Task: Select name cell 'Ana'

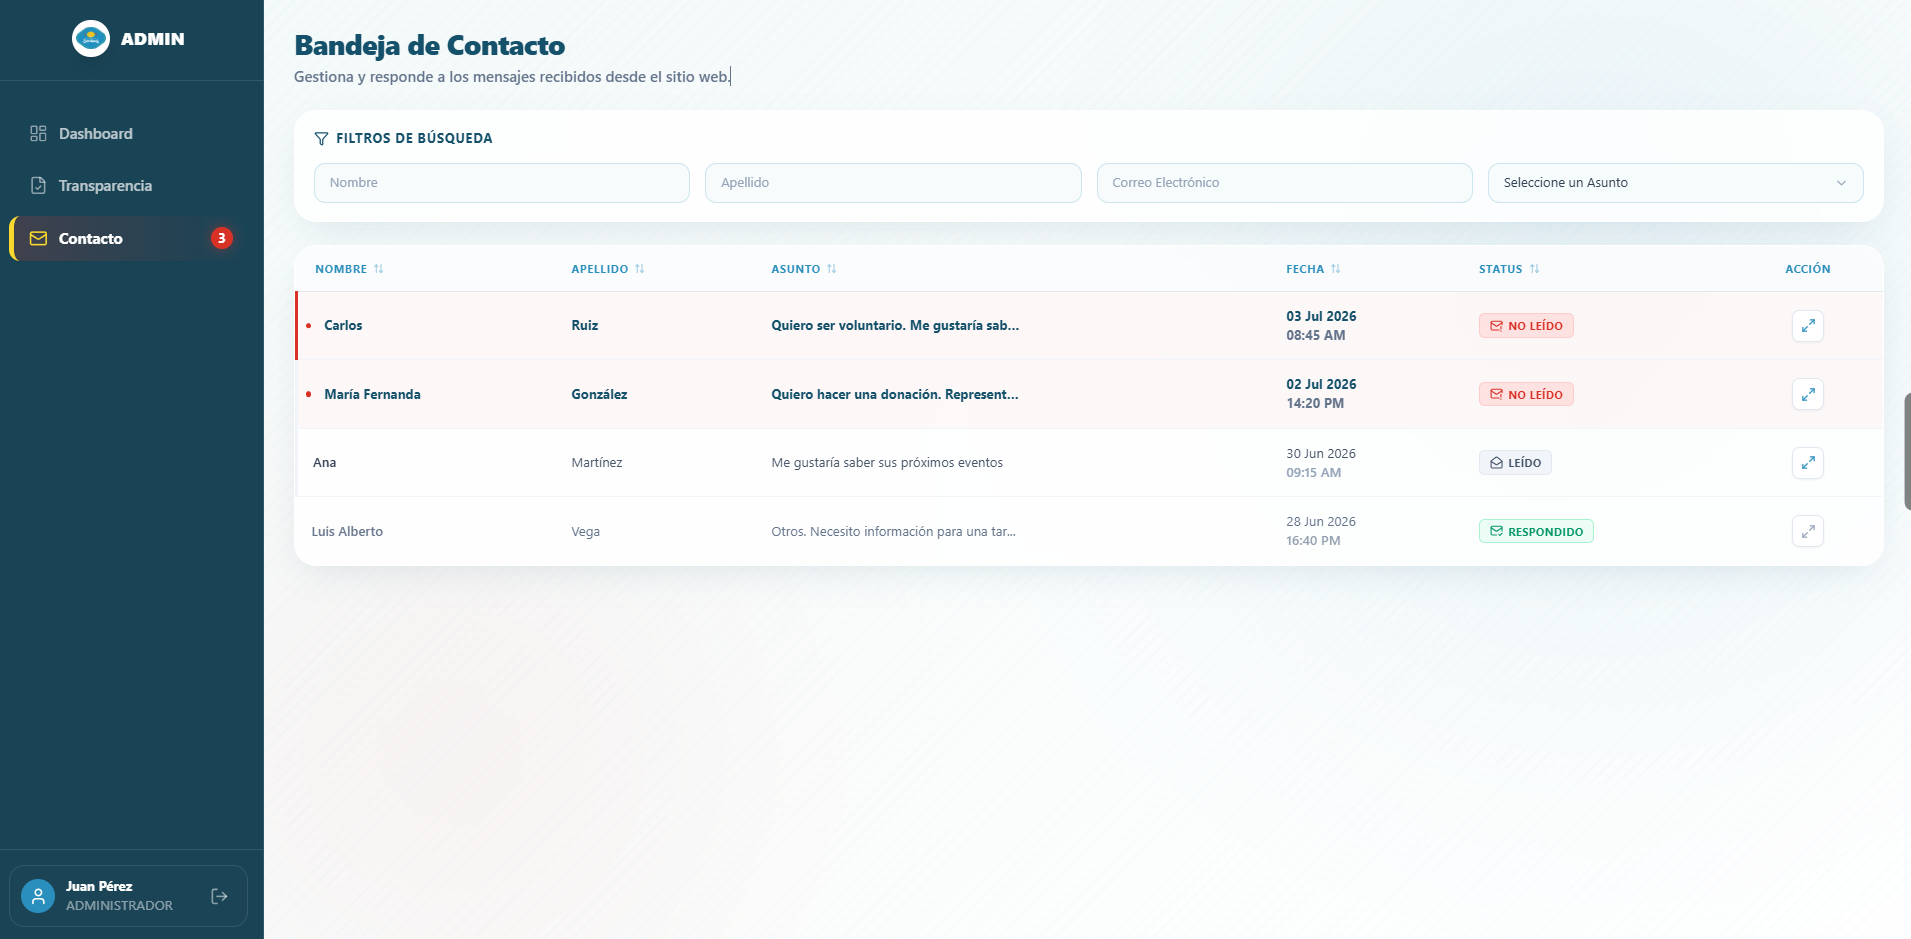Action: click(324, 463)
